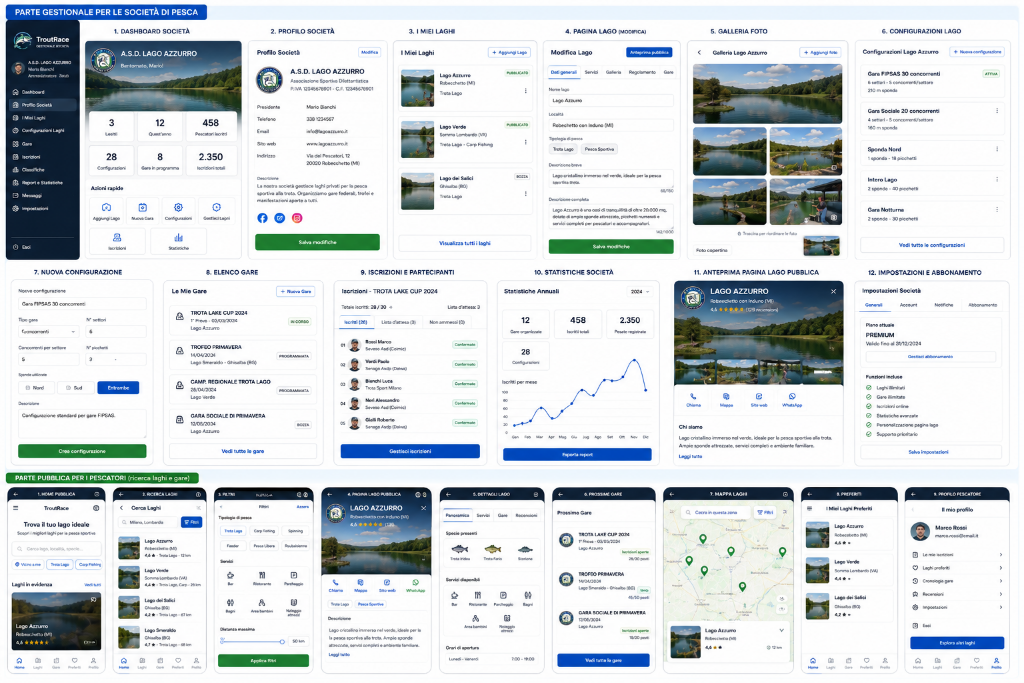Screen dimensions: 1024x683
Task: Open the Tipo gara dropdown in Nuova Configurazione
Action: click(x=48, y=332)
